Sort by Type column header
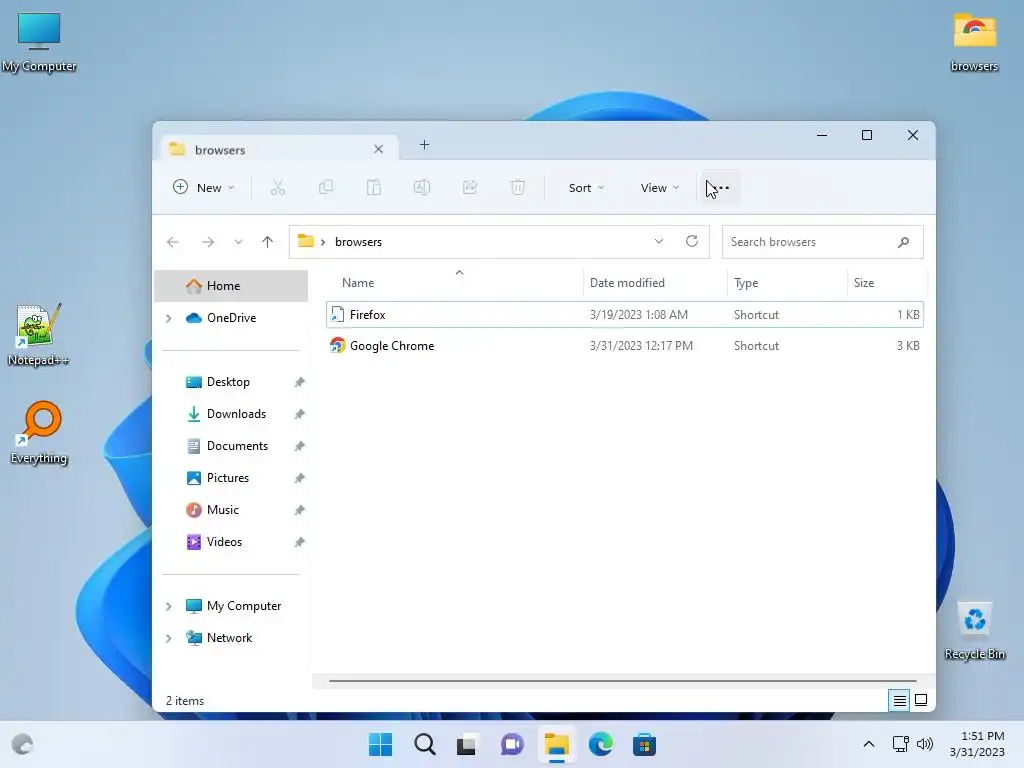 [x=787, y=283]
